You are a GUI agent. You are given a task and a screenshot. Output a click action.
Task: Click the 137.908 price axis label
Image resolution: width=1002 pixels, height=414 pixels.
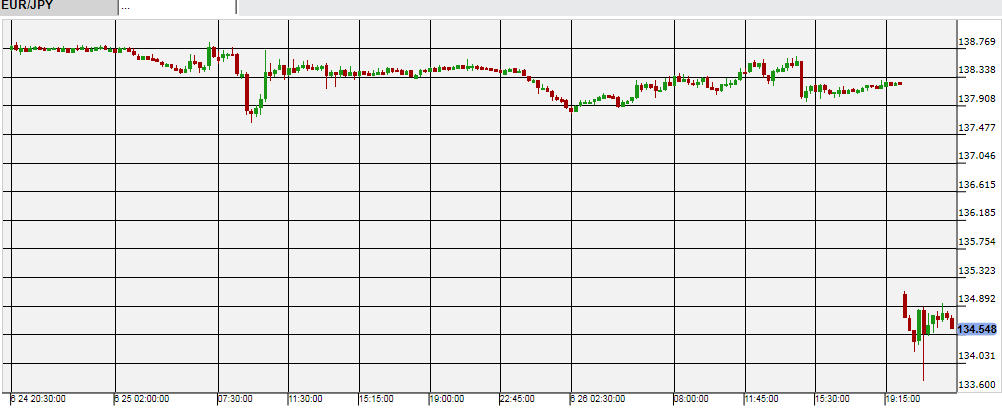(x=976, y=99)
